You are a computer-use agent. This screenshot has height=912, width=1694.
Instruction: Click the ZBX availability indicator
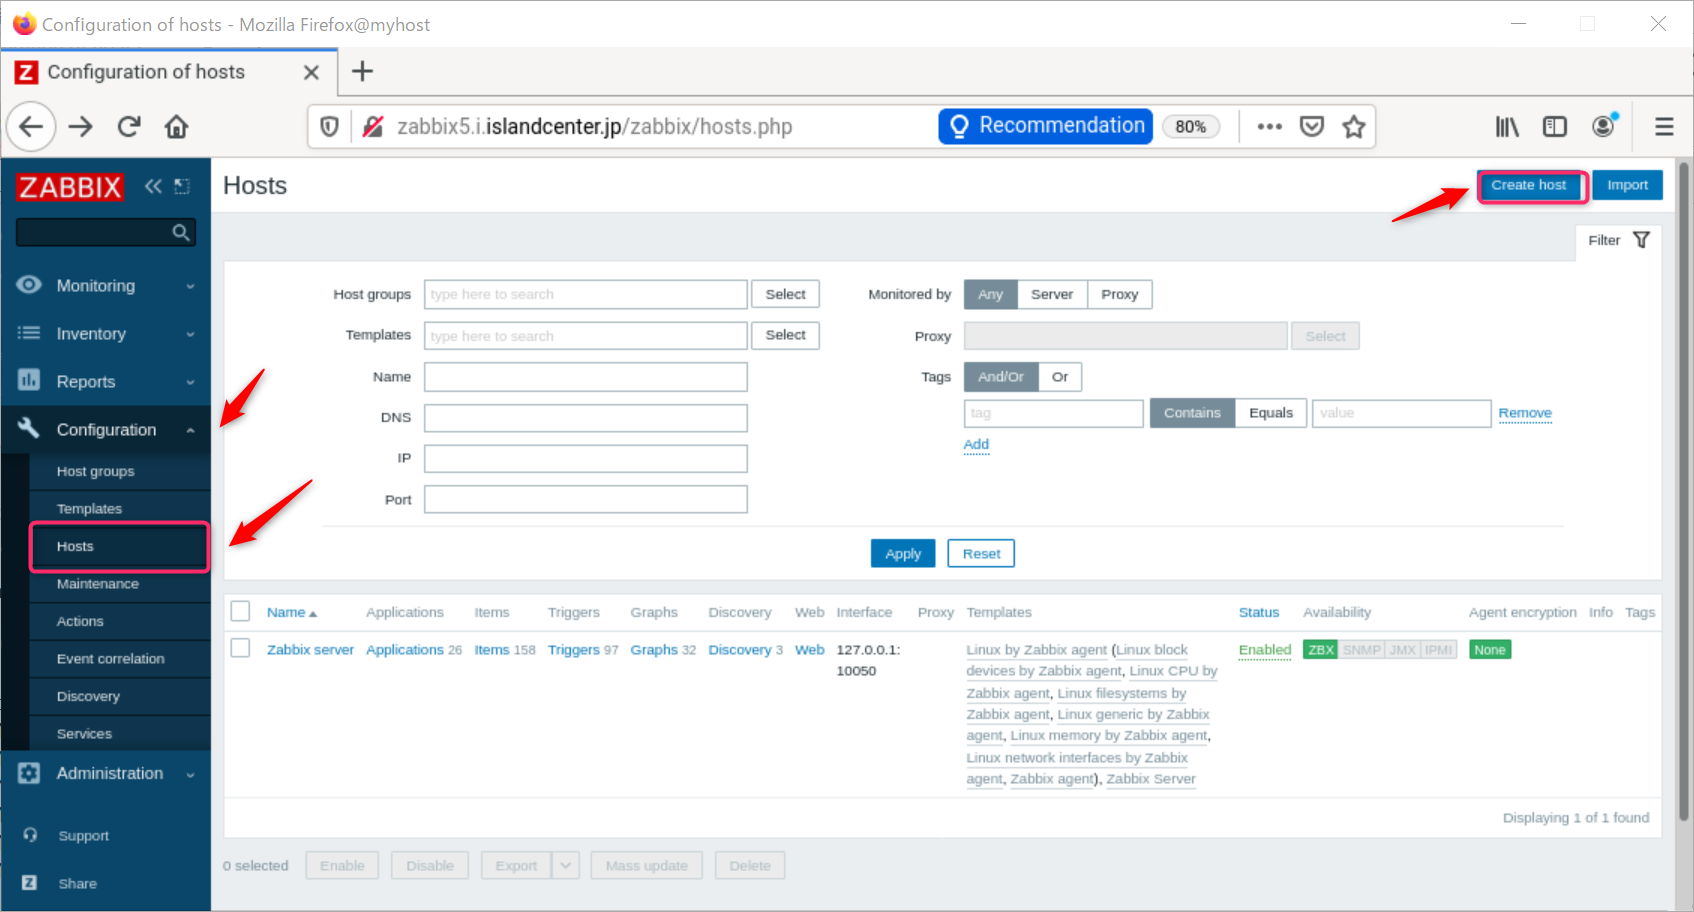point(1321,650)
